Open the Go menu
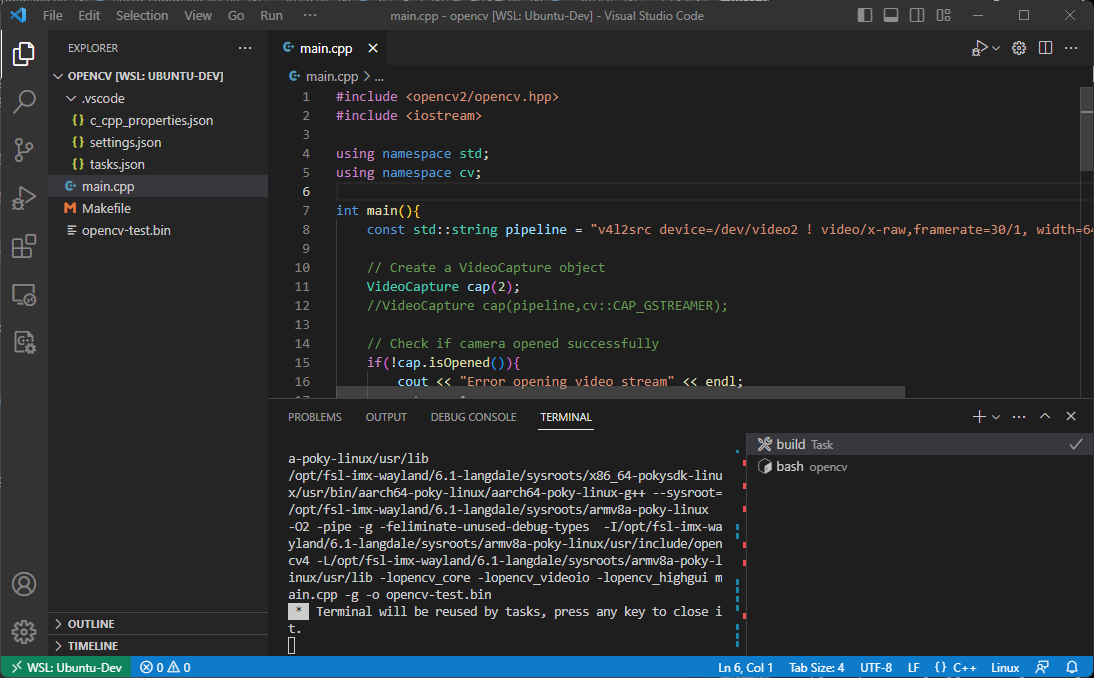The height and width of the screenshot is (678, 1094). tap(236, 15)
